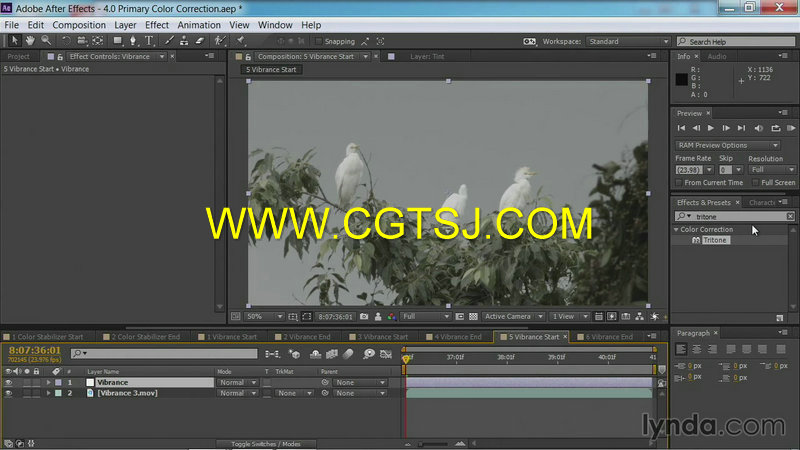Viewport: 800px width, 450px height.
Task: Open RAM Preview Options dropdown
Action: 728,145
